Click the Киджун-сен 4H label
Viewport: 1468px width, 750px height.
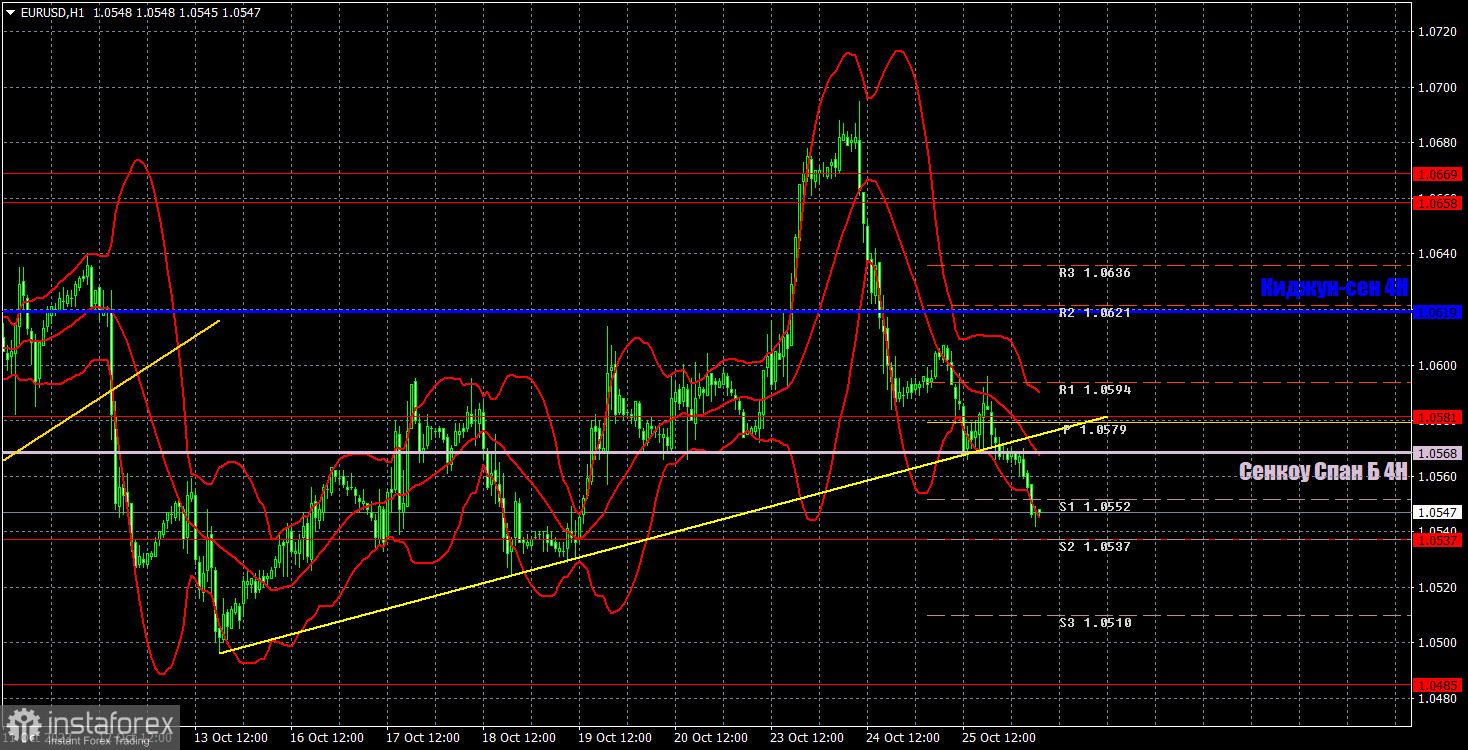(1334, 288)
